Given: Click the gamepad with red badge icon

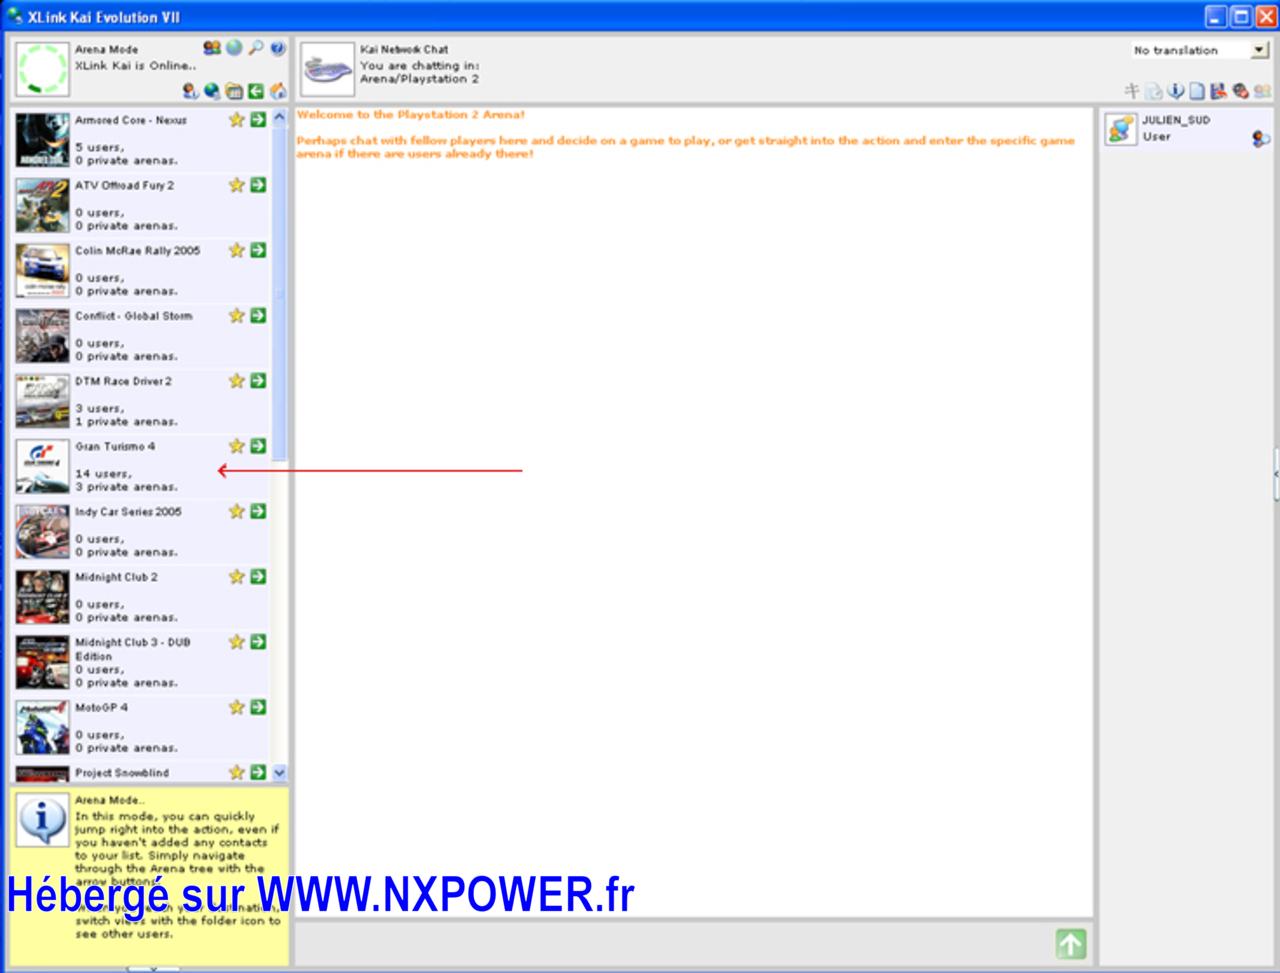Looking at the screenshot, I should pos(1241,91).
